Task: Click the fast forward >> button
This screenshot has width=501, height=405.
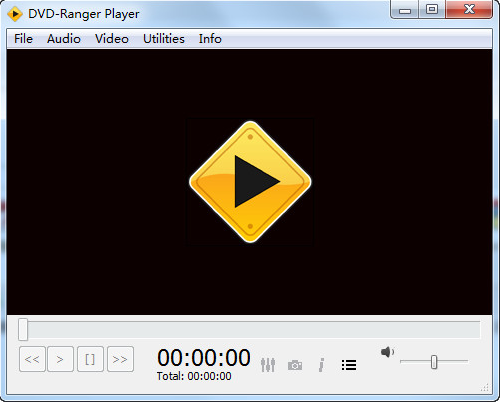Action: point(120,359)
